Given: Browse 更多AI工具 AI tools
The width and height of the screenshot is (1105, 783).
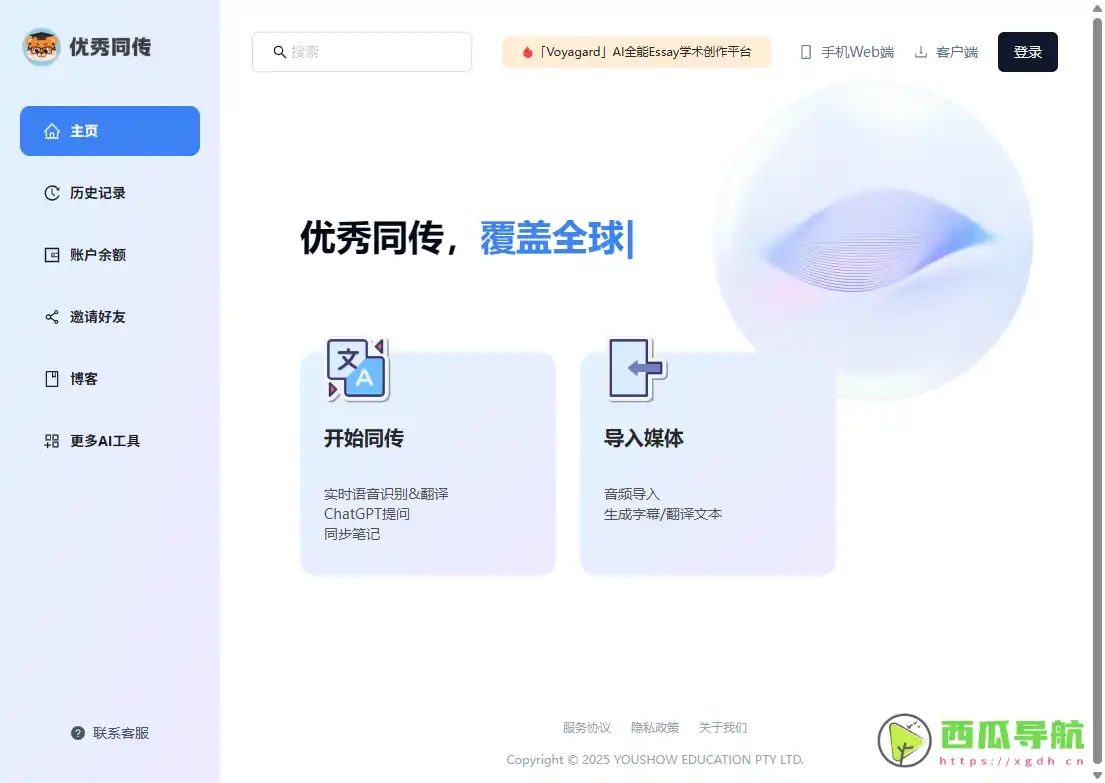Looking at the screenshot, I should pos(104,440).
